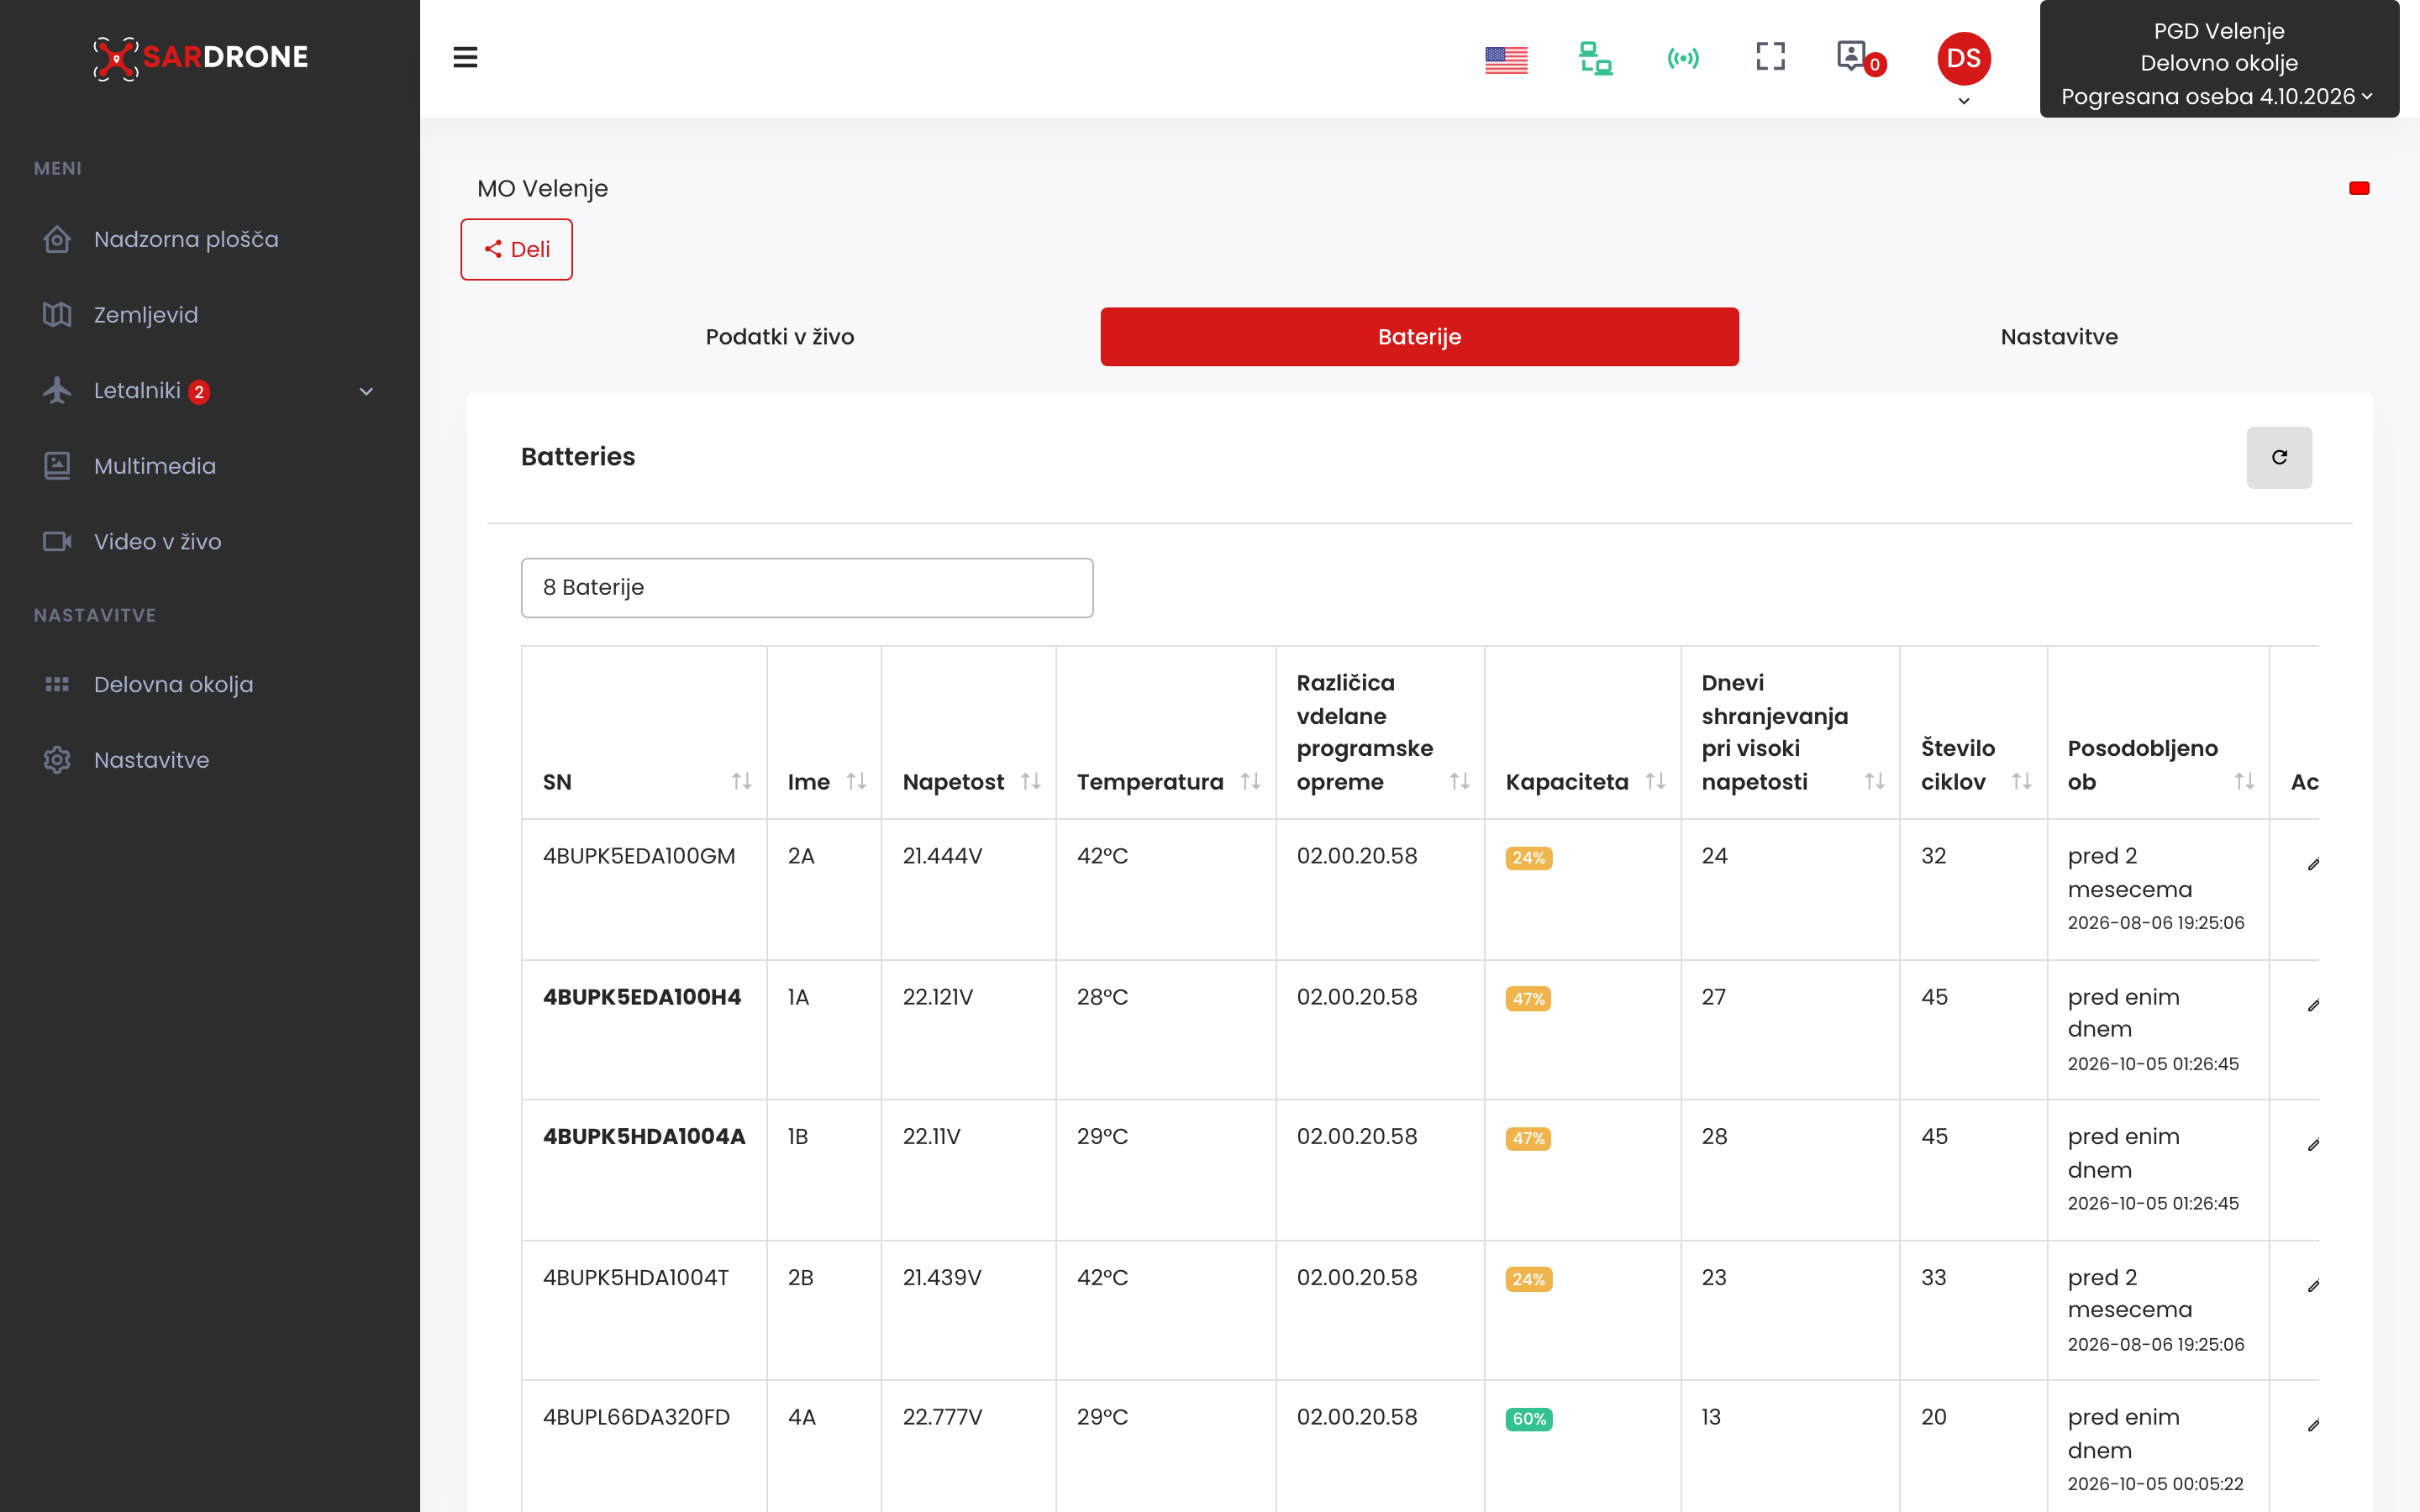The image size is (2420, 1512).
Task: Toggle the hamburger sidebar menu
Action: tap(465, 57)
